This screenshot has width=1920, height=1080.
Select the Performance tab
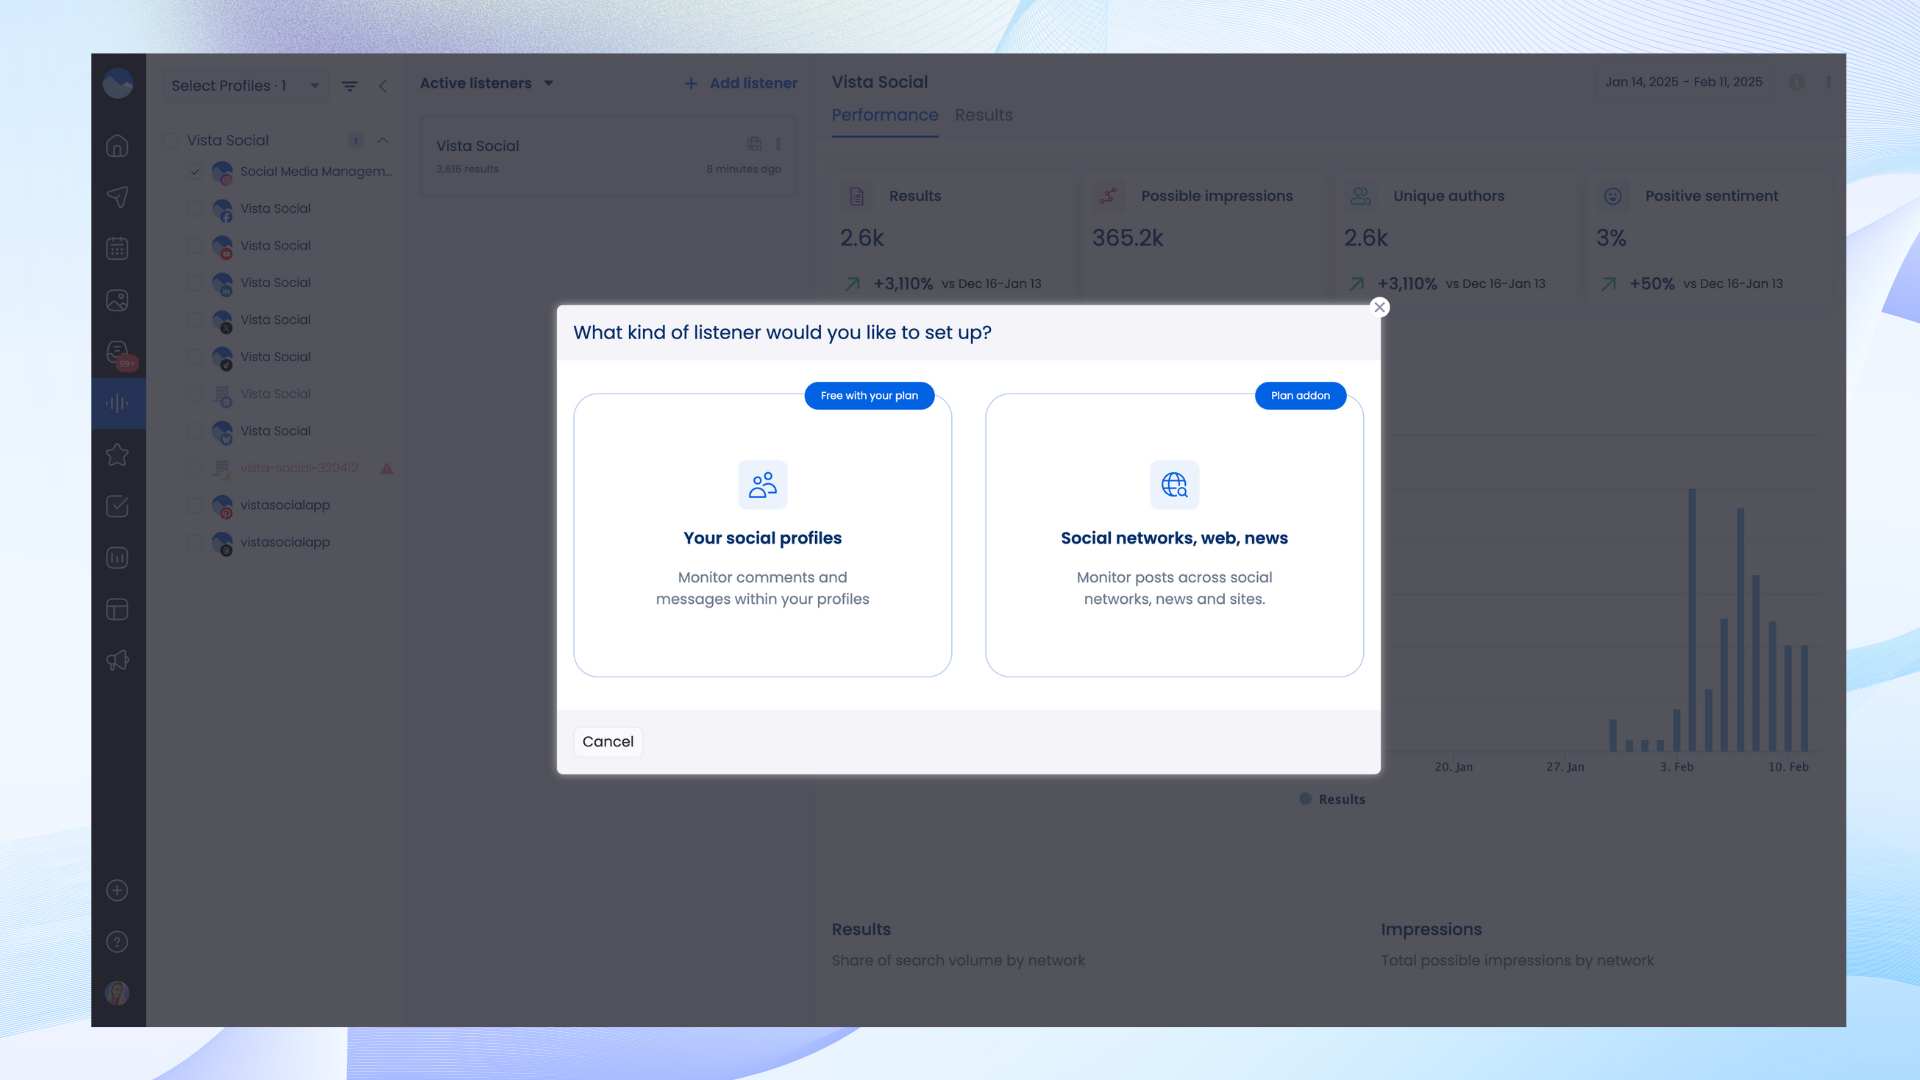click(x=884, y=115)
